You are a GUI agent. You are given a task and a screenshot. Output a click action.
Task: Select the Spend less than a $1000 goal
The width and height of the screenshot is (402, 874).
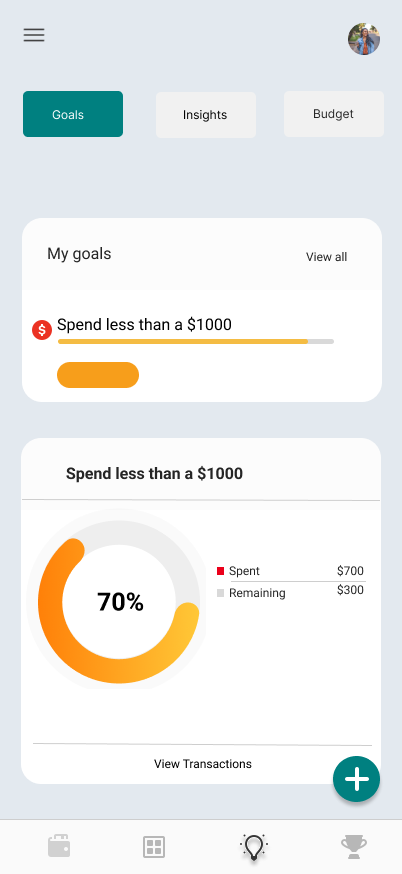[144, 324]
